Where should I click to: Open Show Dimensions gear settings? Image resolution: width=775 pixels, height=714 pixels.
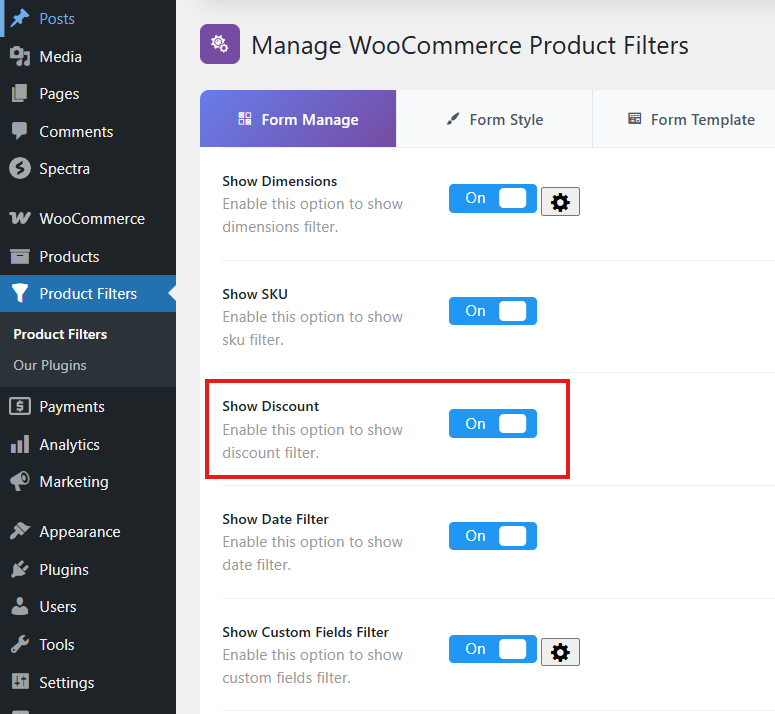(x=560, y=202)
